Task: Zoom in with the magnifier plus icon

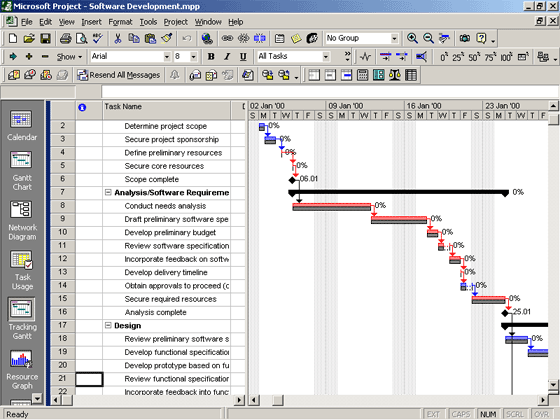Action: tap(412, 38)
